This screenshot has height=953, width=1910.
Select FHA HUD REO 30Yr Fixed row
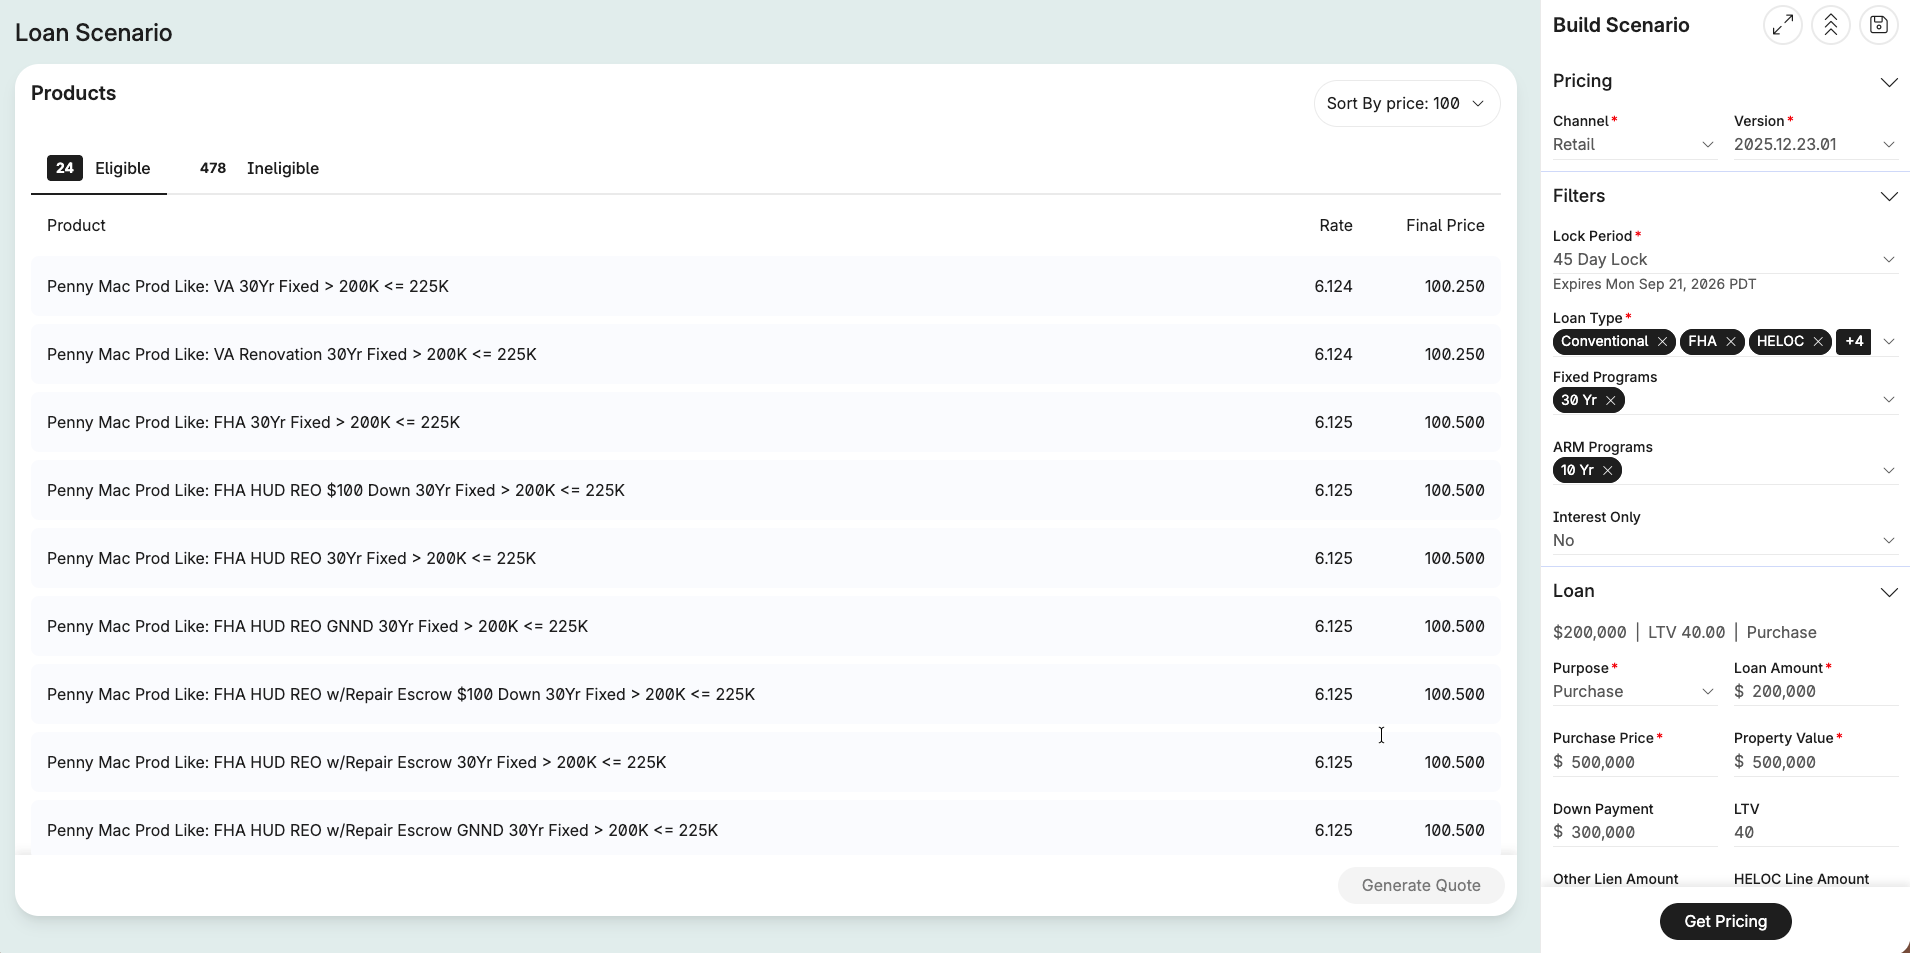765,558
